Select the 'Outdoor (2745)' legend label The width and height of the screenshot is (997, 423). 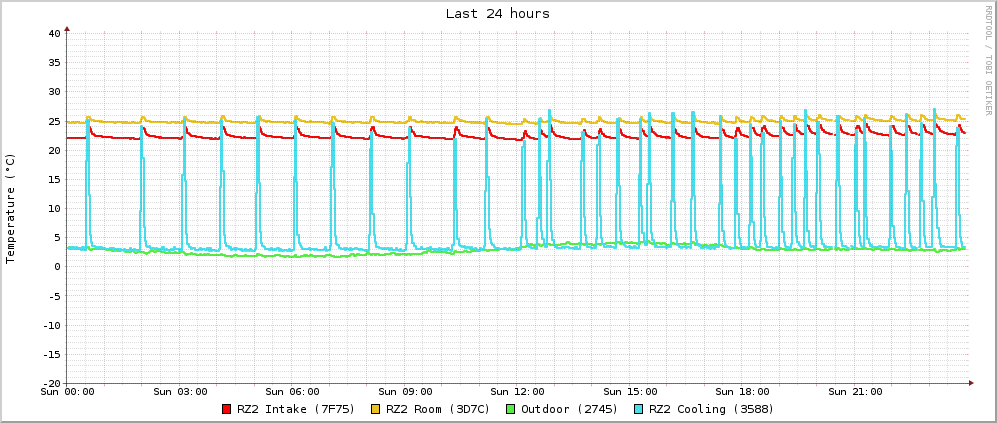[x=569, y=409]
